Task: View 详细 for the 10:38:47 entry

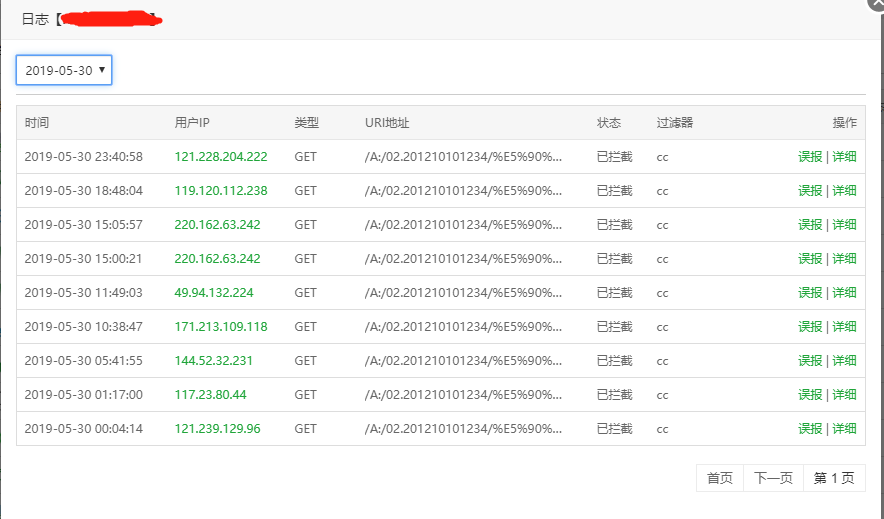Action: [x=844, y=326]
